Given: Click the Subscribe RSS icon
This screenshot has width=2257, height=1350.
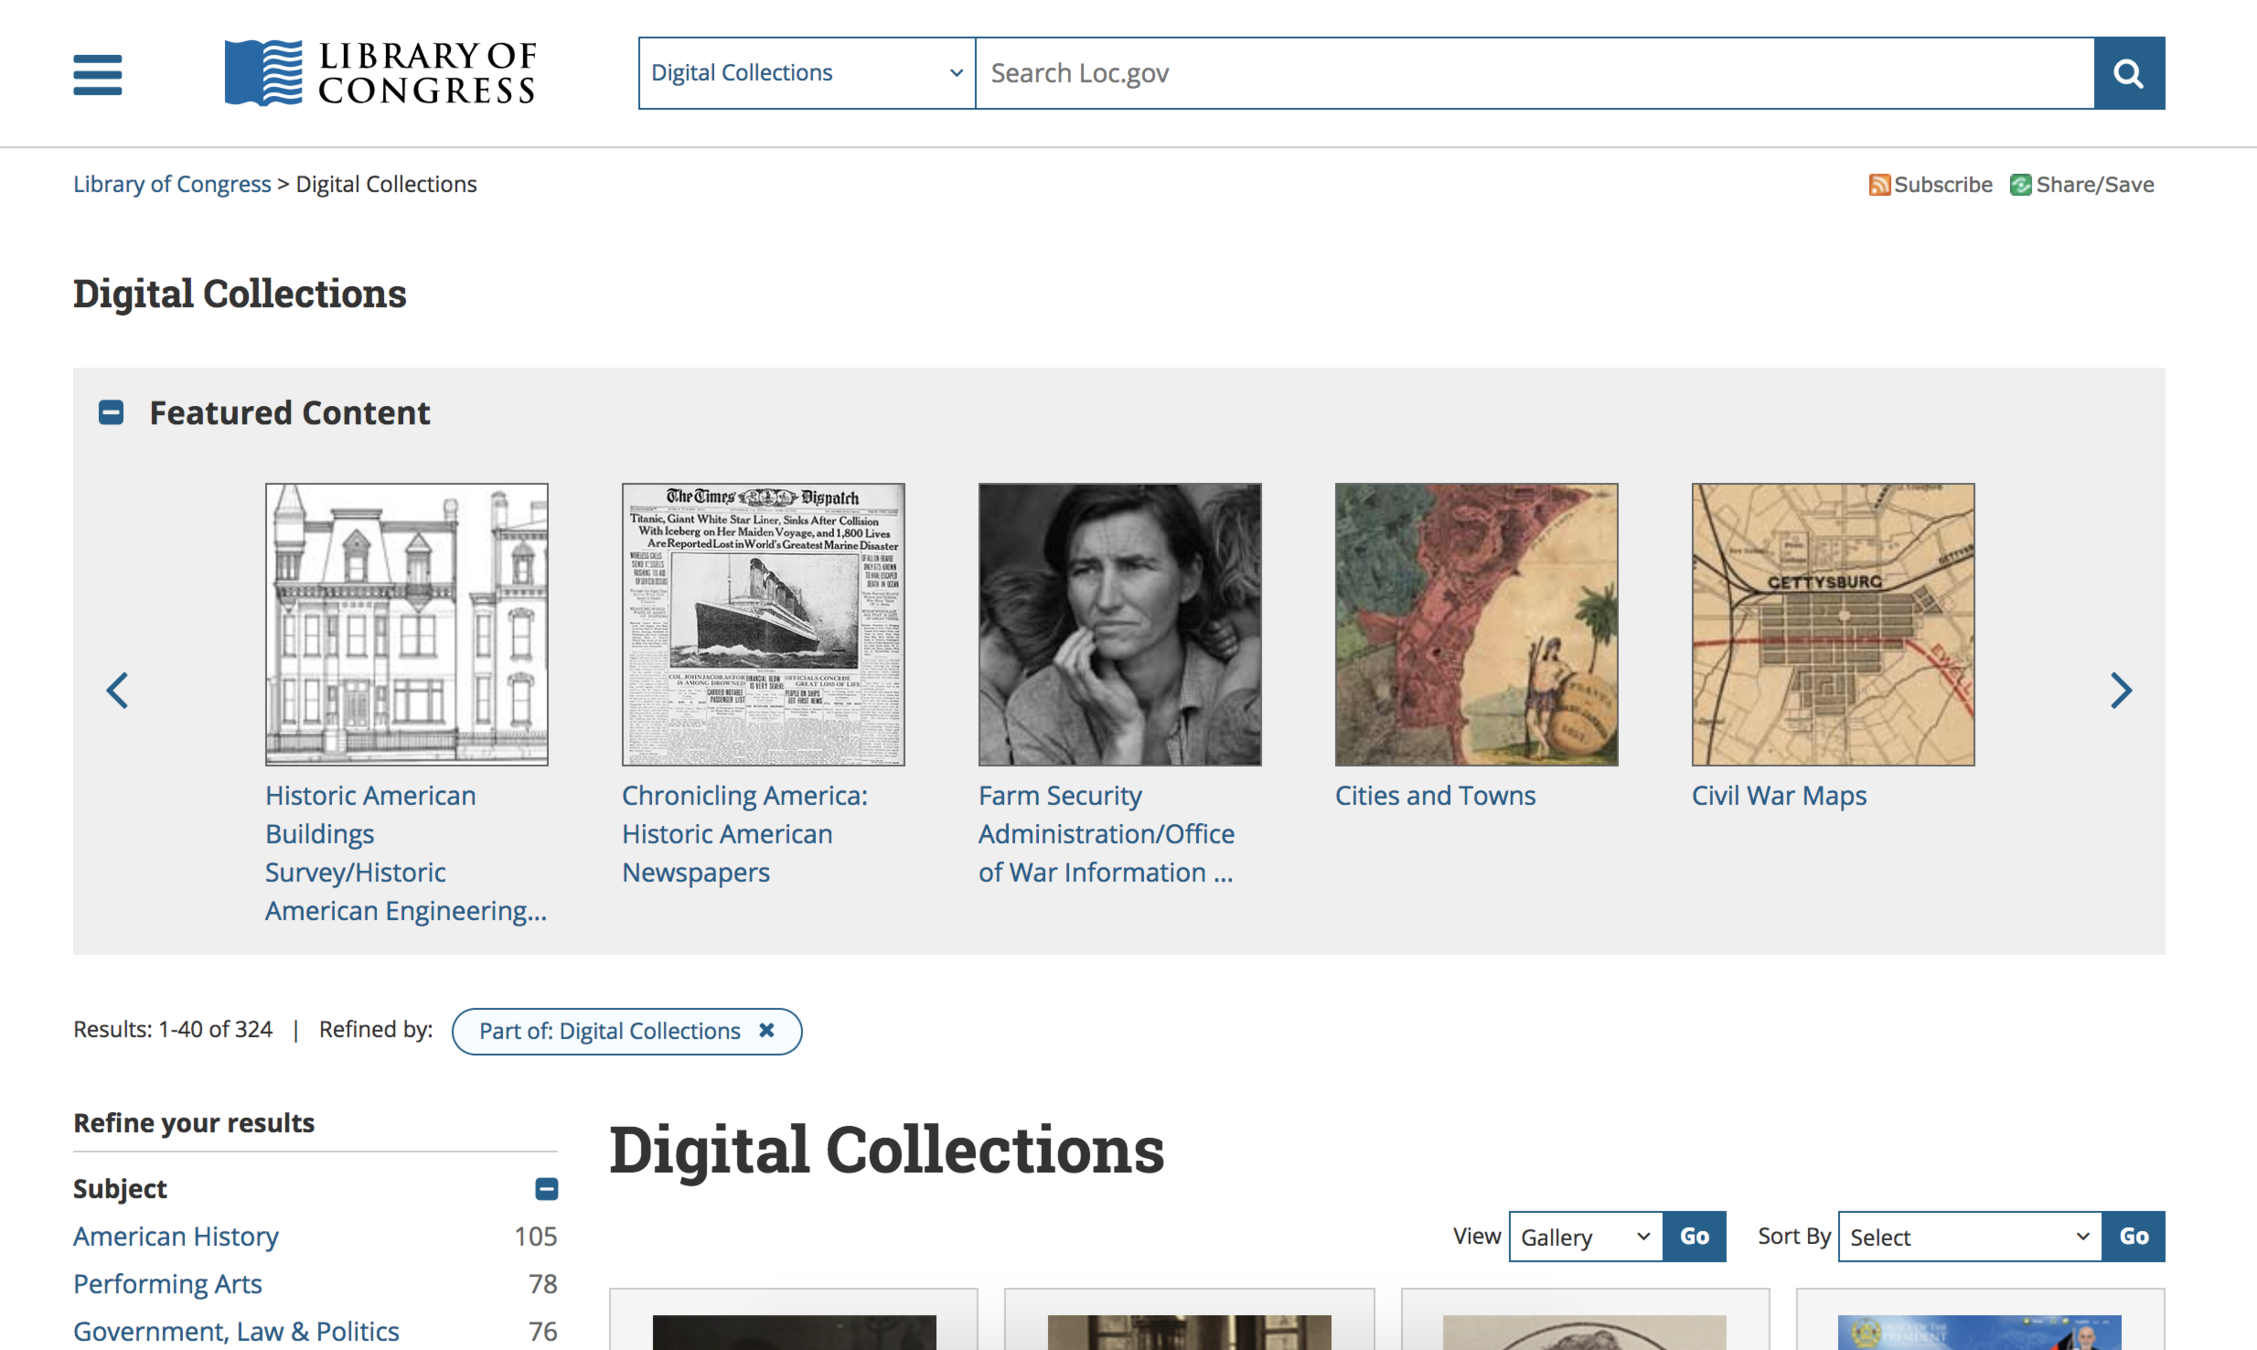Looking at the screenshot, I should [x=1879, y=185].
